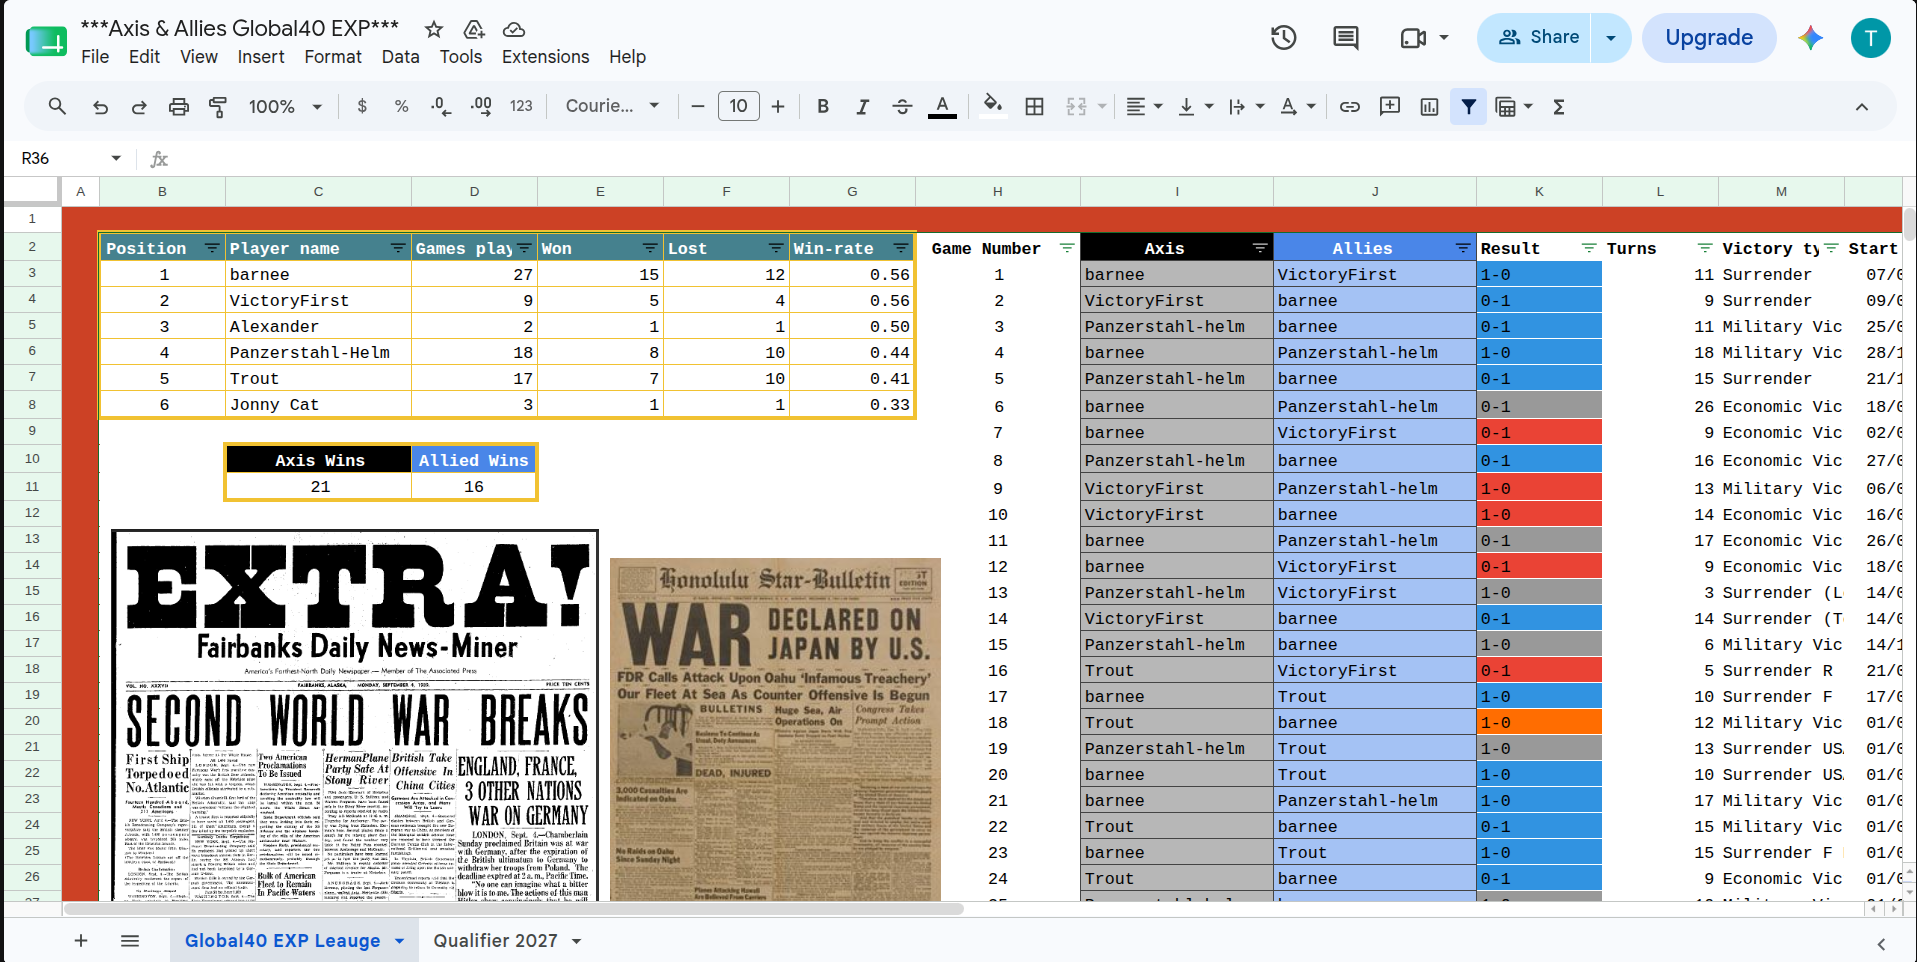
Task: Toggle Strikethrough formatting
Action: (x=902, y=106)
